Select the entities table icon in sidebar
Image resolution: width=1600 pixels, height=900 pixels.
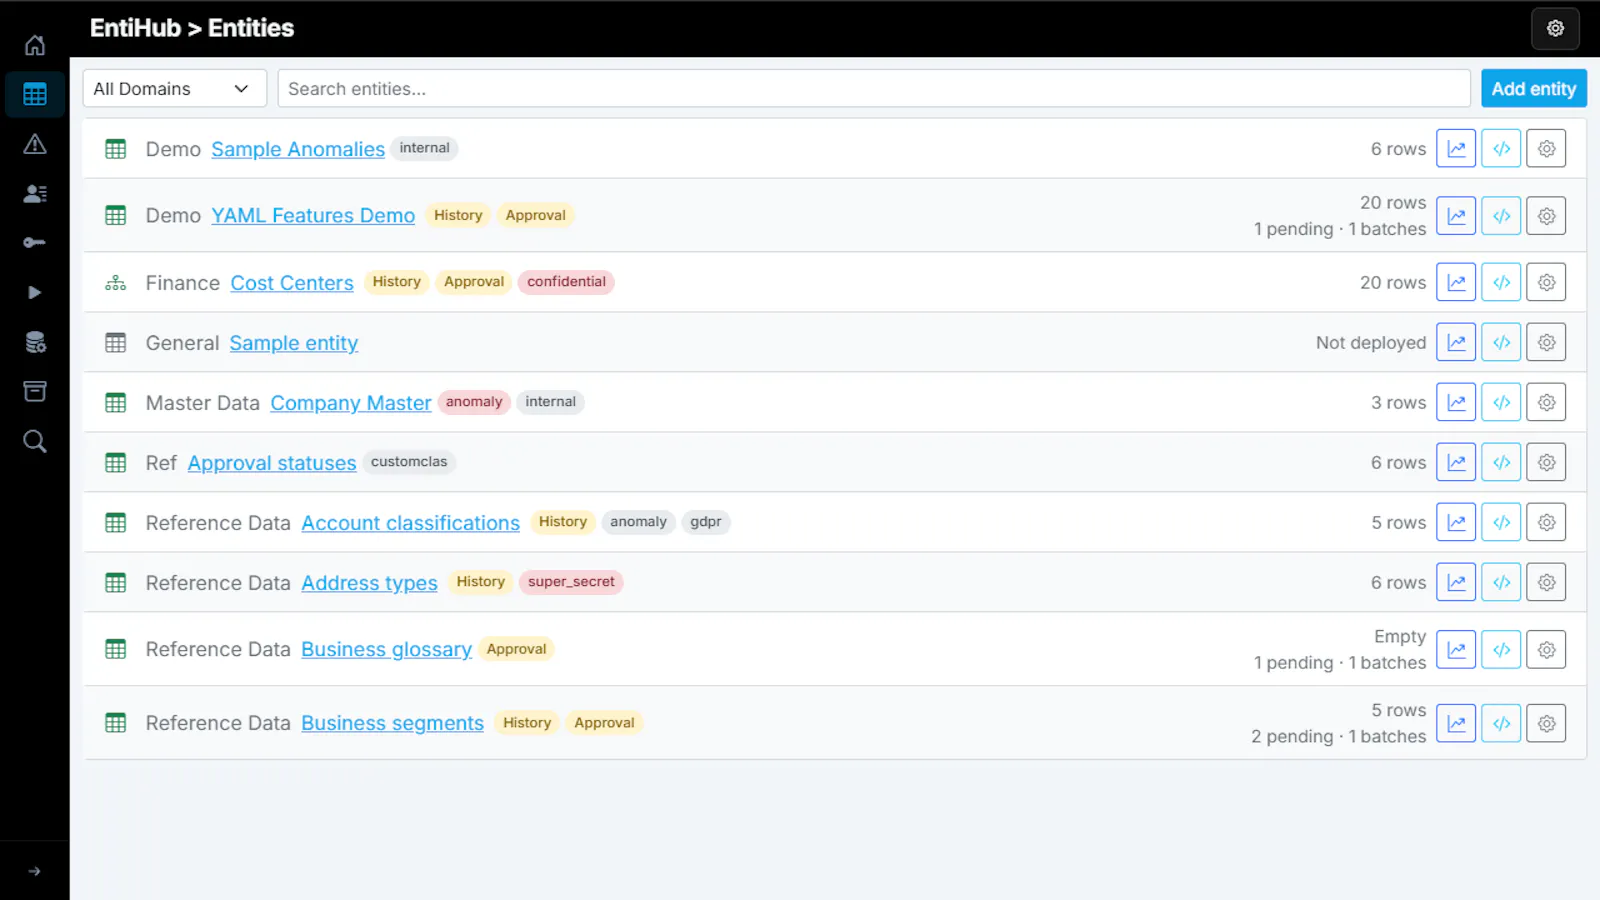[35, 94]
